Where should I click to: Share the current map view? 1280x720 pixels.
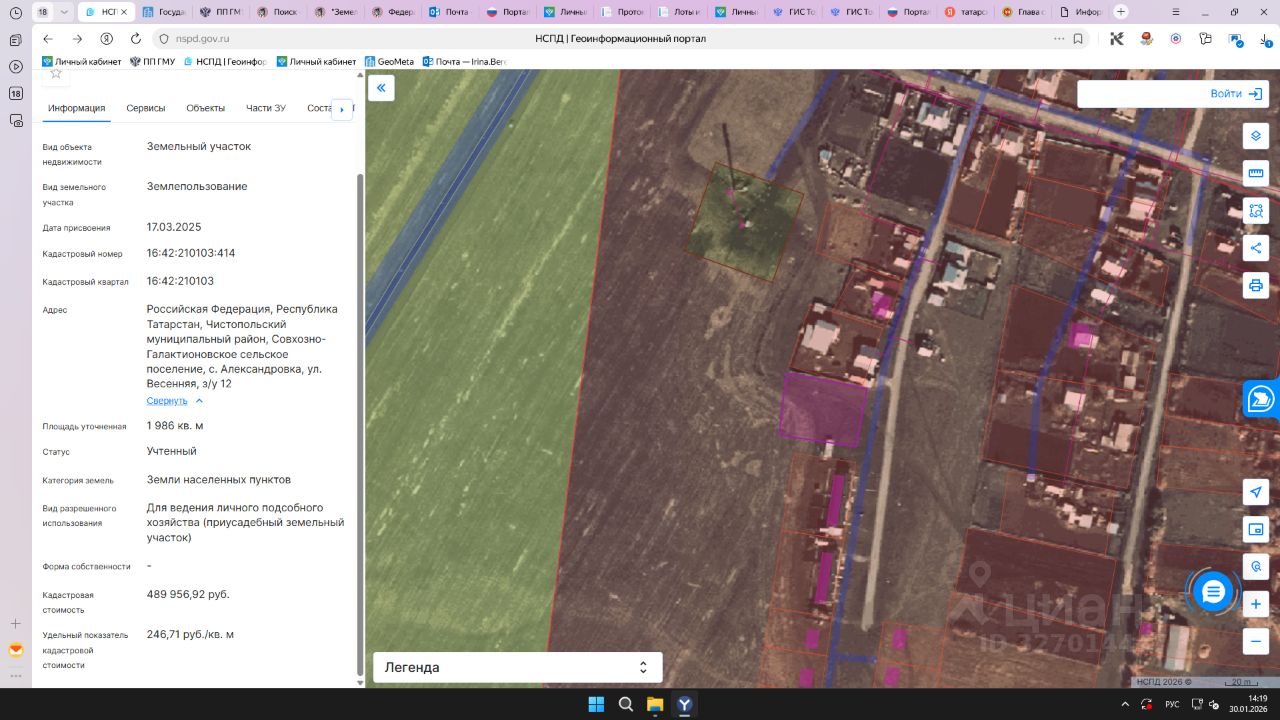coord(1256,248)
